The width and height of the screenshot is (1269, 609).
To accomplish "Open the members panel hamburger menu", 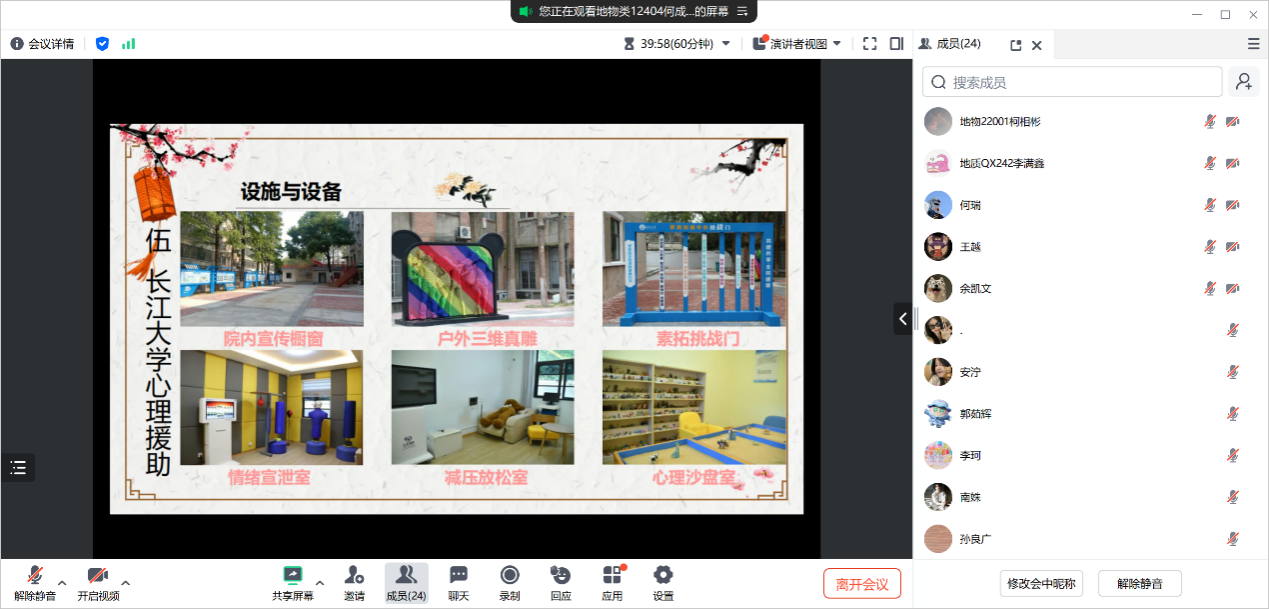I will [1253, 44].
